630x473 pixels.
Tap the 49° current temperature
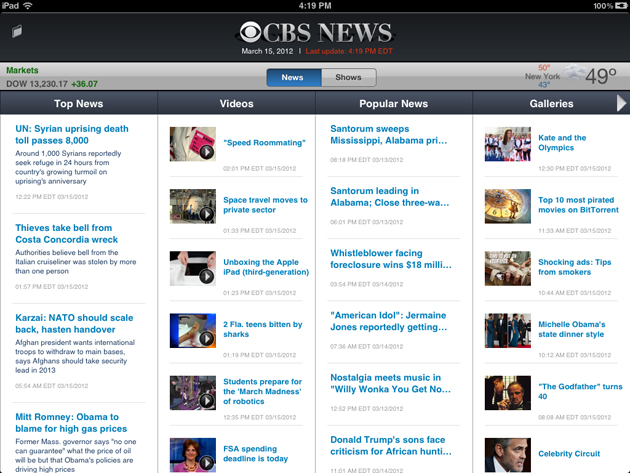pyautogui.click(x=601, y=76)
